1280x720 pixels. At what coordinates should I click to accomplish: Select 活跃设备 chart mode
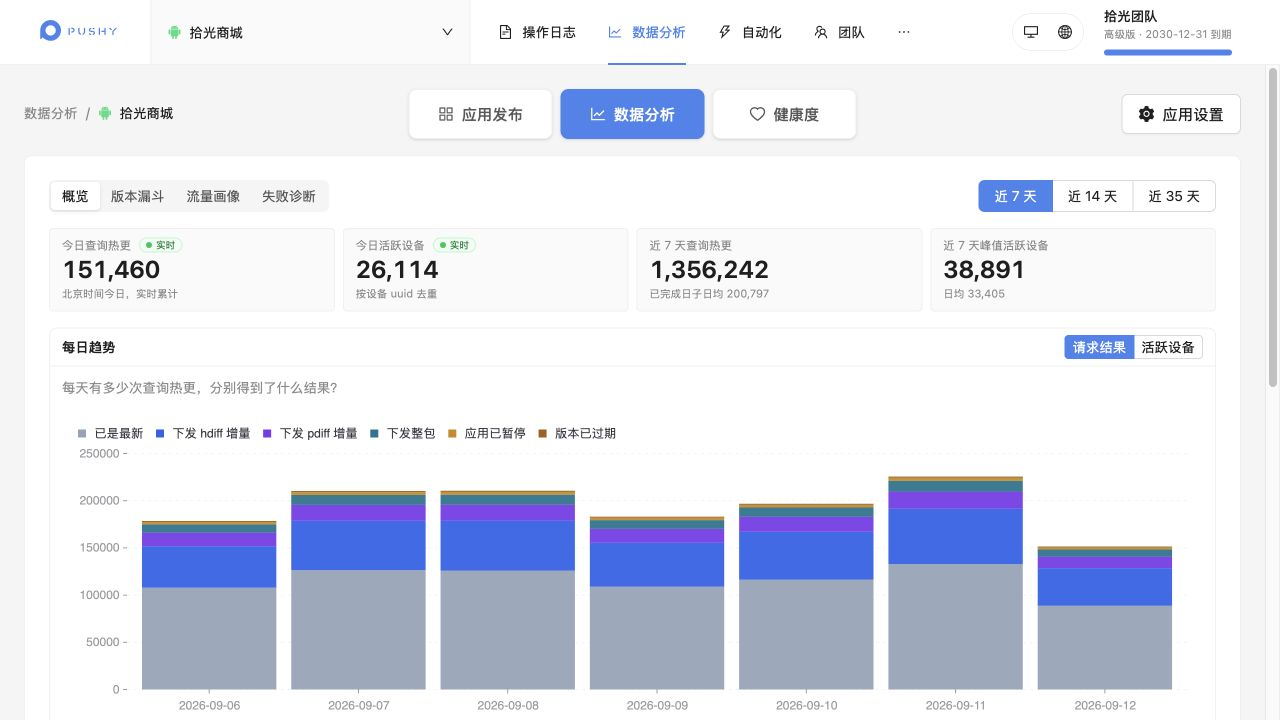[x=1168, y=347]
